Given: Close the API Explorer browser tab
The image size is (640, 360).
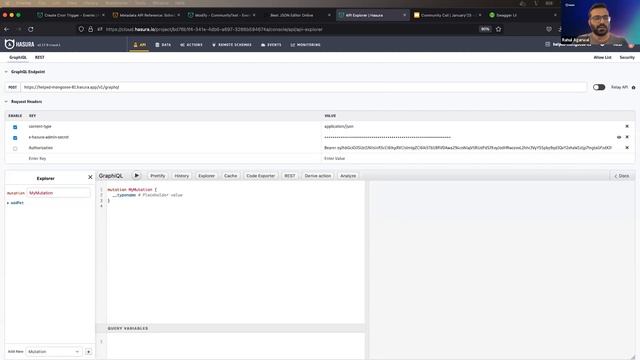Looking at the screenshot, I should tap(404, 15).
